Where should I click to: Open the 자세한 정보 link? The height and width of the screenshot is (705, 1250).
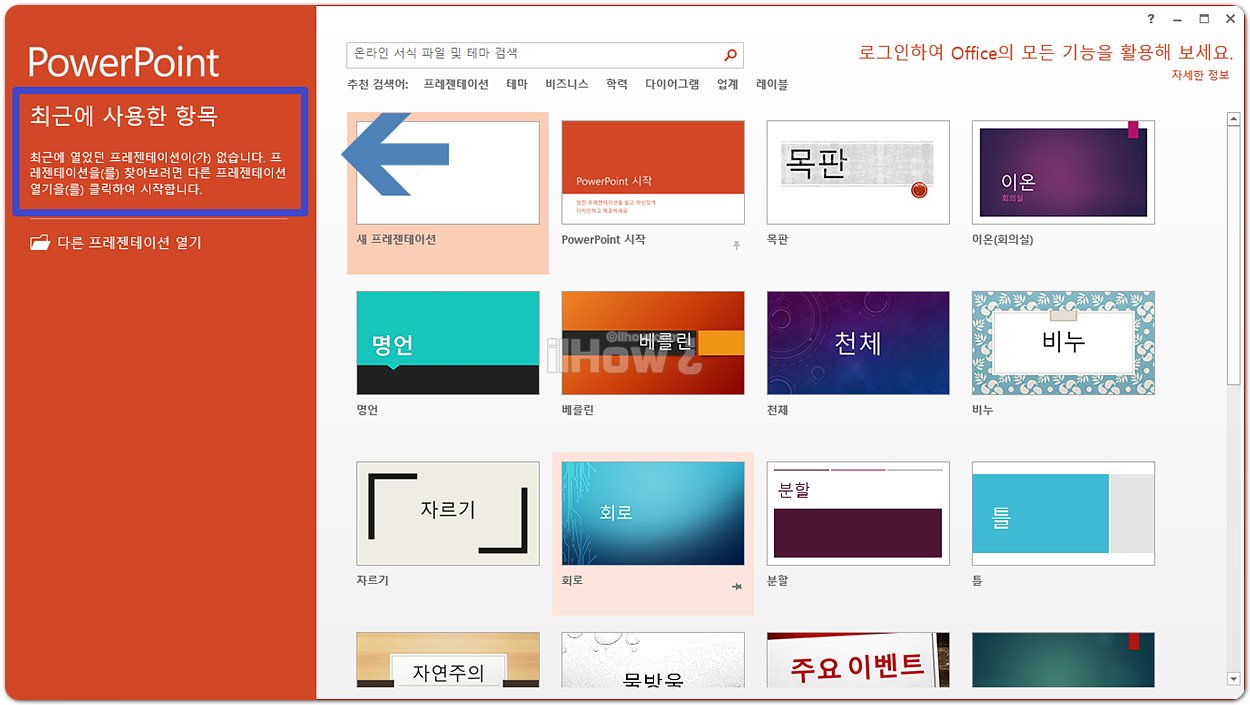1200,75
